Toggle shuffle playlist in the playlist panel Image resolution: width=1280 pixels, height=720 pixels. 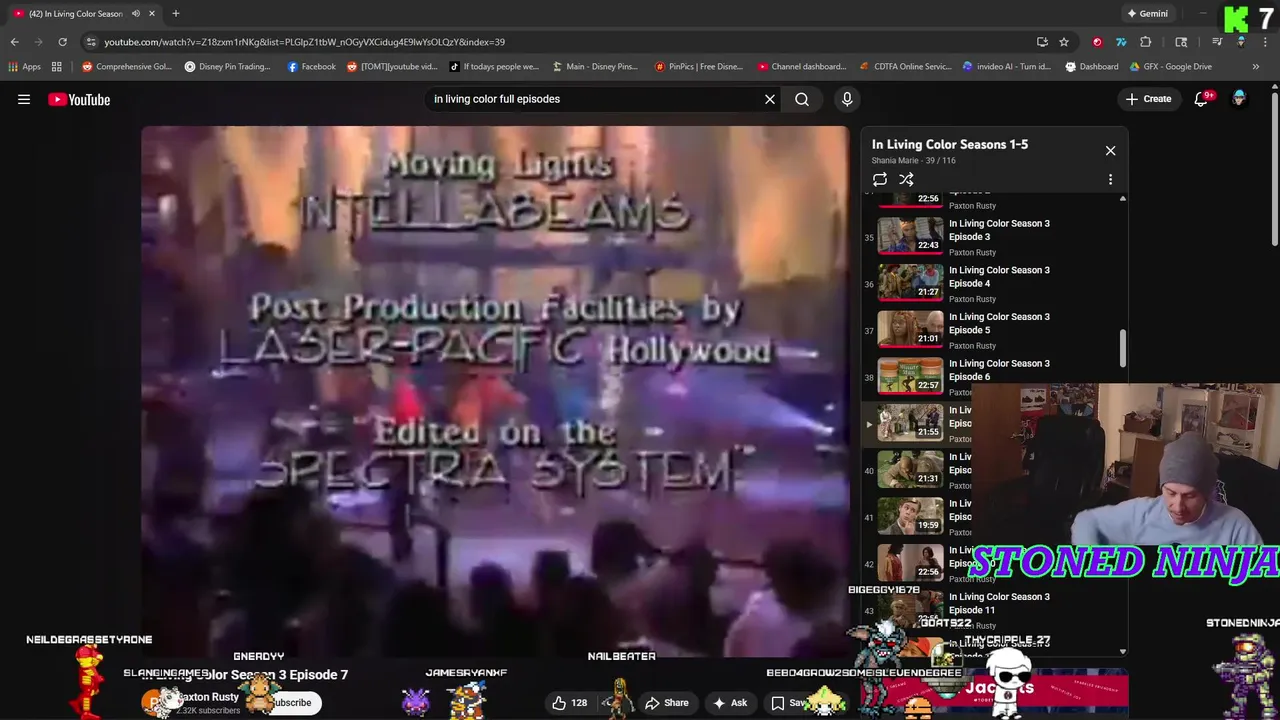coord(906,180)
